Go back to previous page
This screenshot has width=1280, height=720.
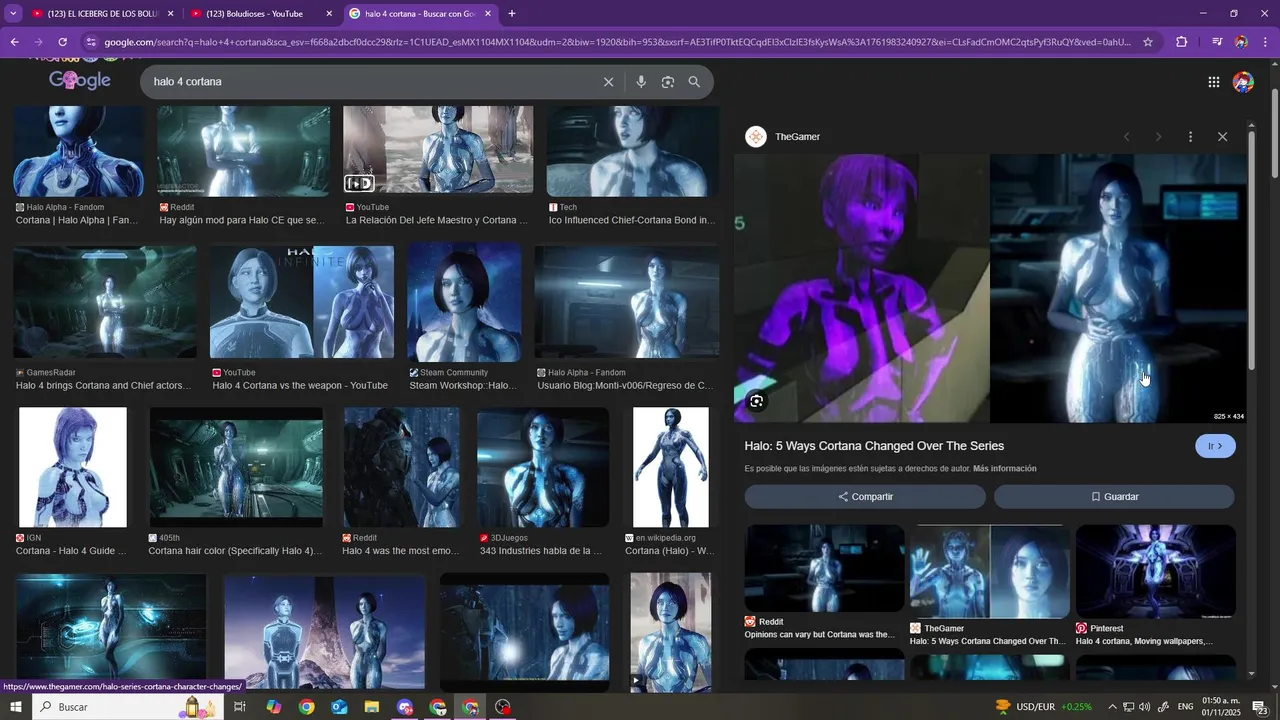click(14, 42)
